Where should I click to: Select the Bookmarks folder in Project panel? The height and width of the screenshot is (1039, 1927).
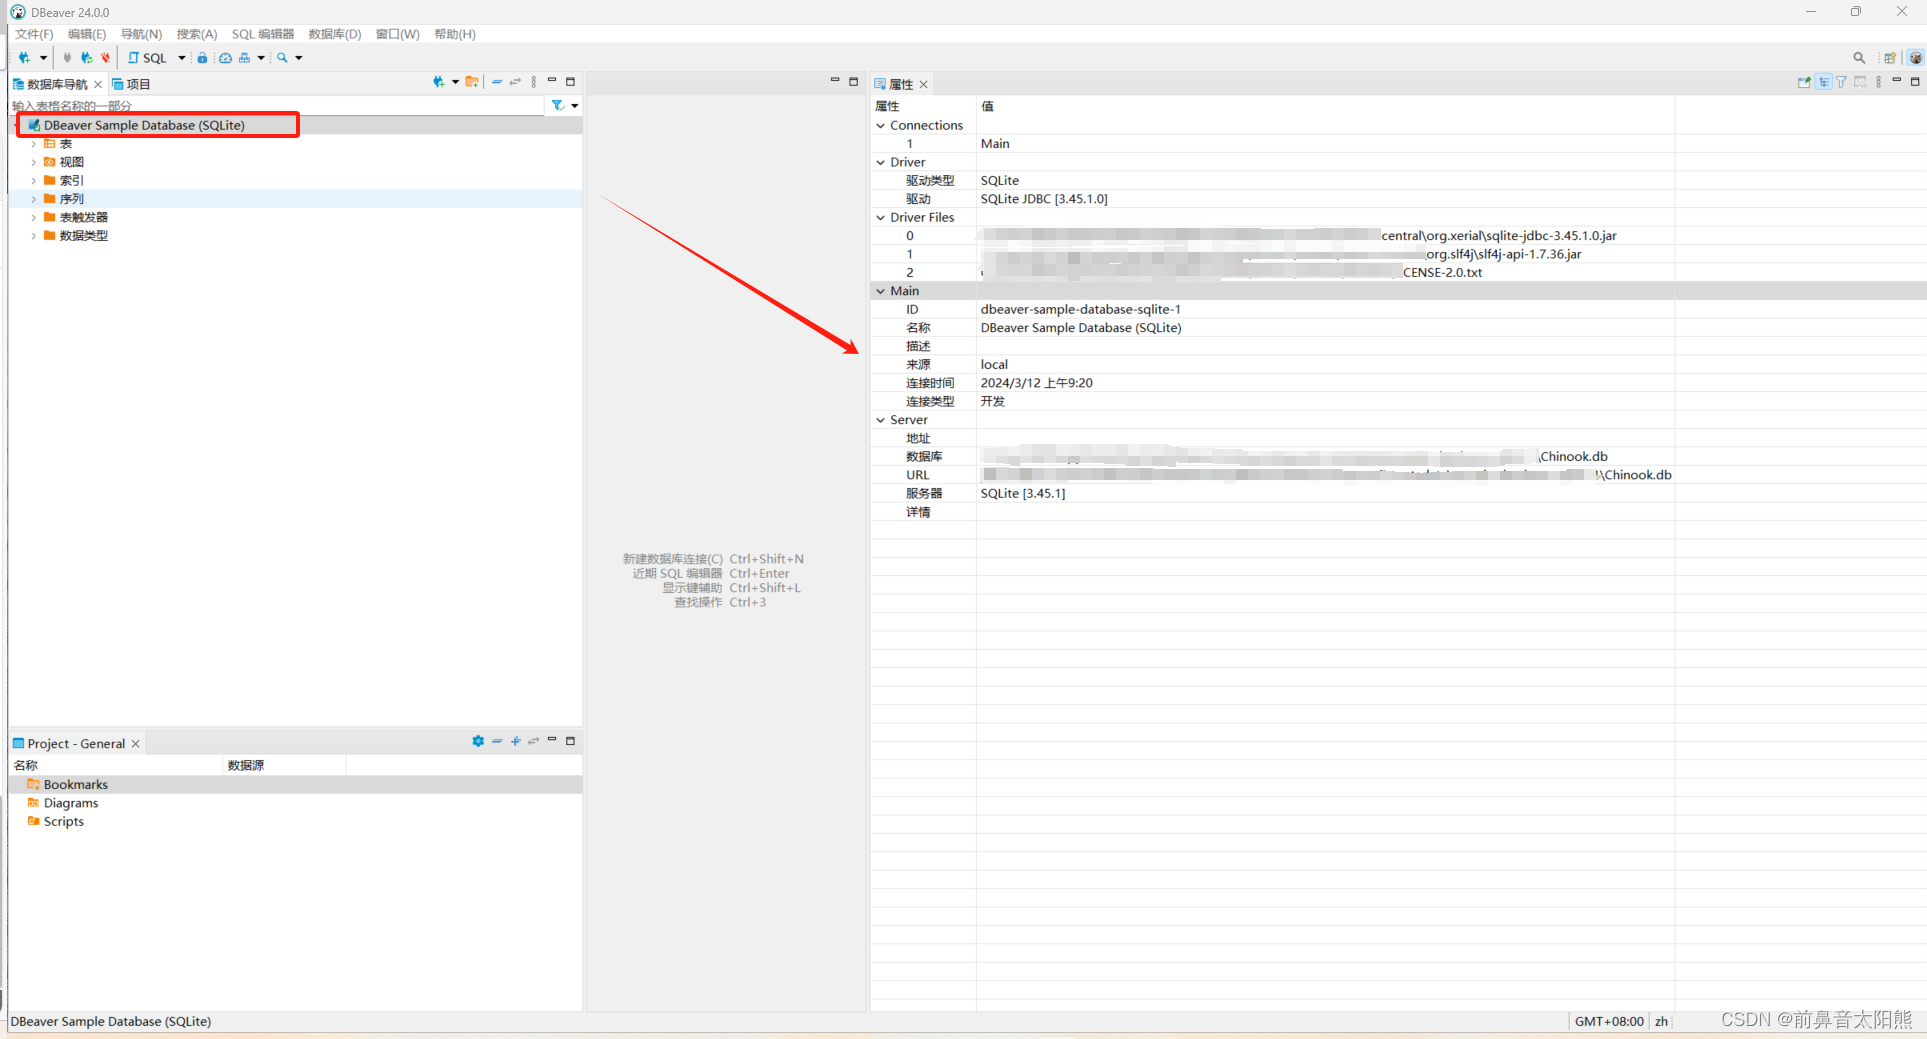click(68, 785)
